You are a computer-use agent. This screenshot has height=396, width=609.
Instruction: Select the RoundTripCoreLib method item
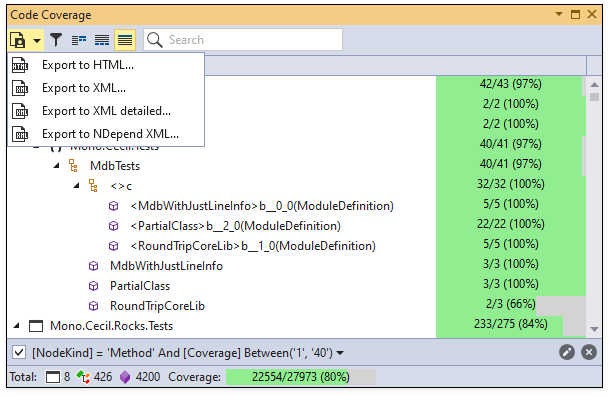click(x=157, y=306)
